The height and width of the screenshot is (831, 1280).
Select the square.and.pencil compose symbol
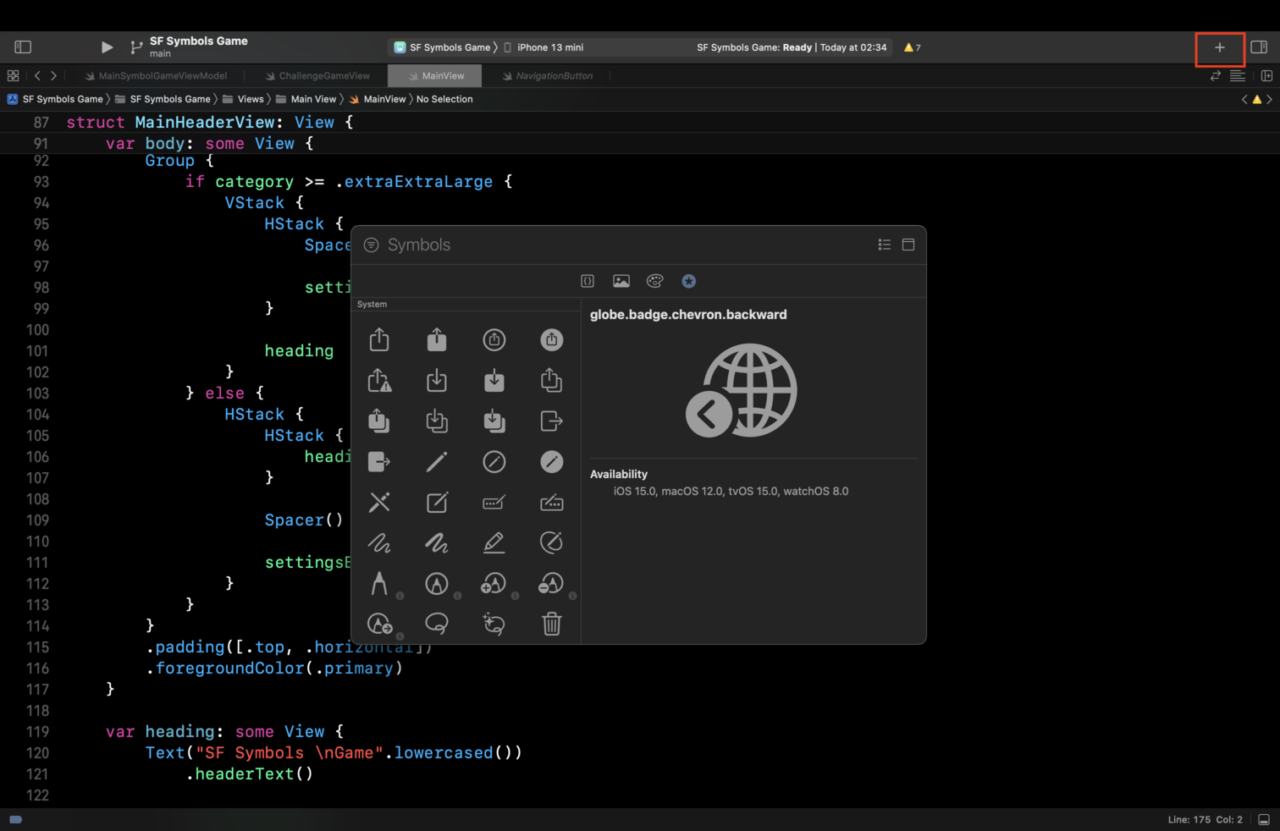(437, 502)
